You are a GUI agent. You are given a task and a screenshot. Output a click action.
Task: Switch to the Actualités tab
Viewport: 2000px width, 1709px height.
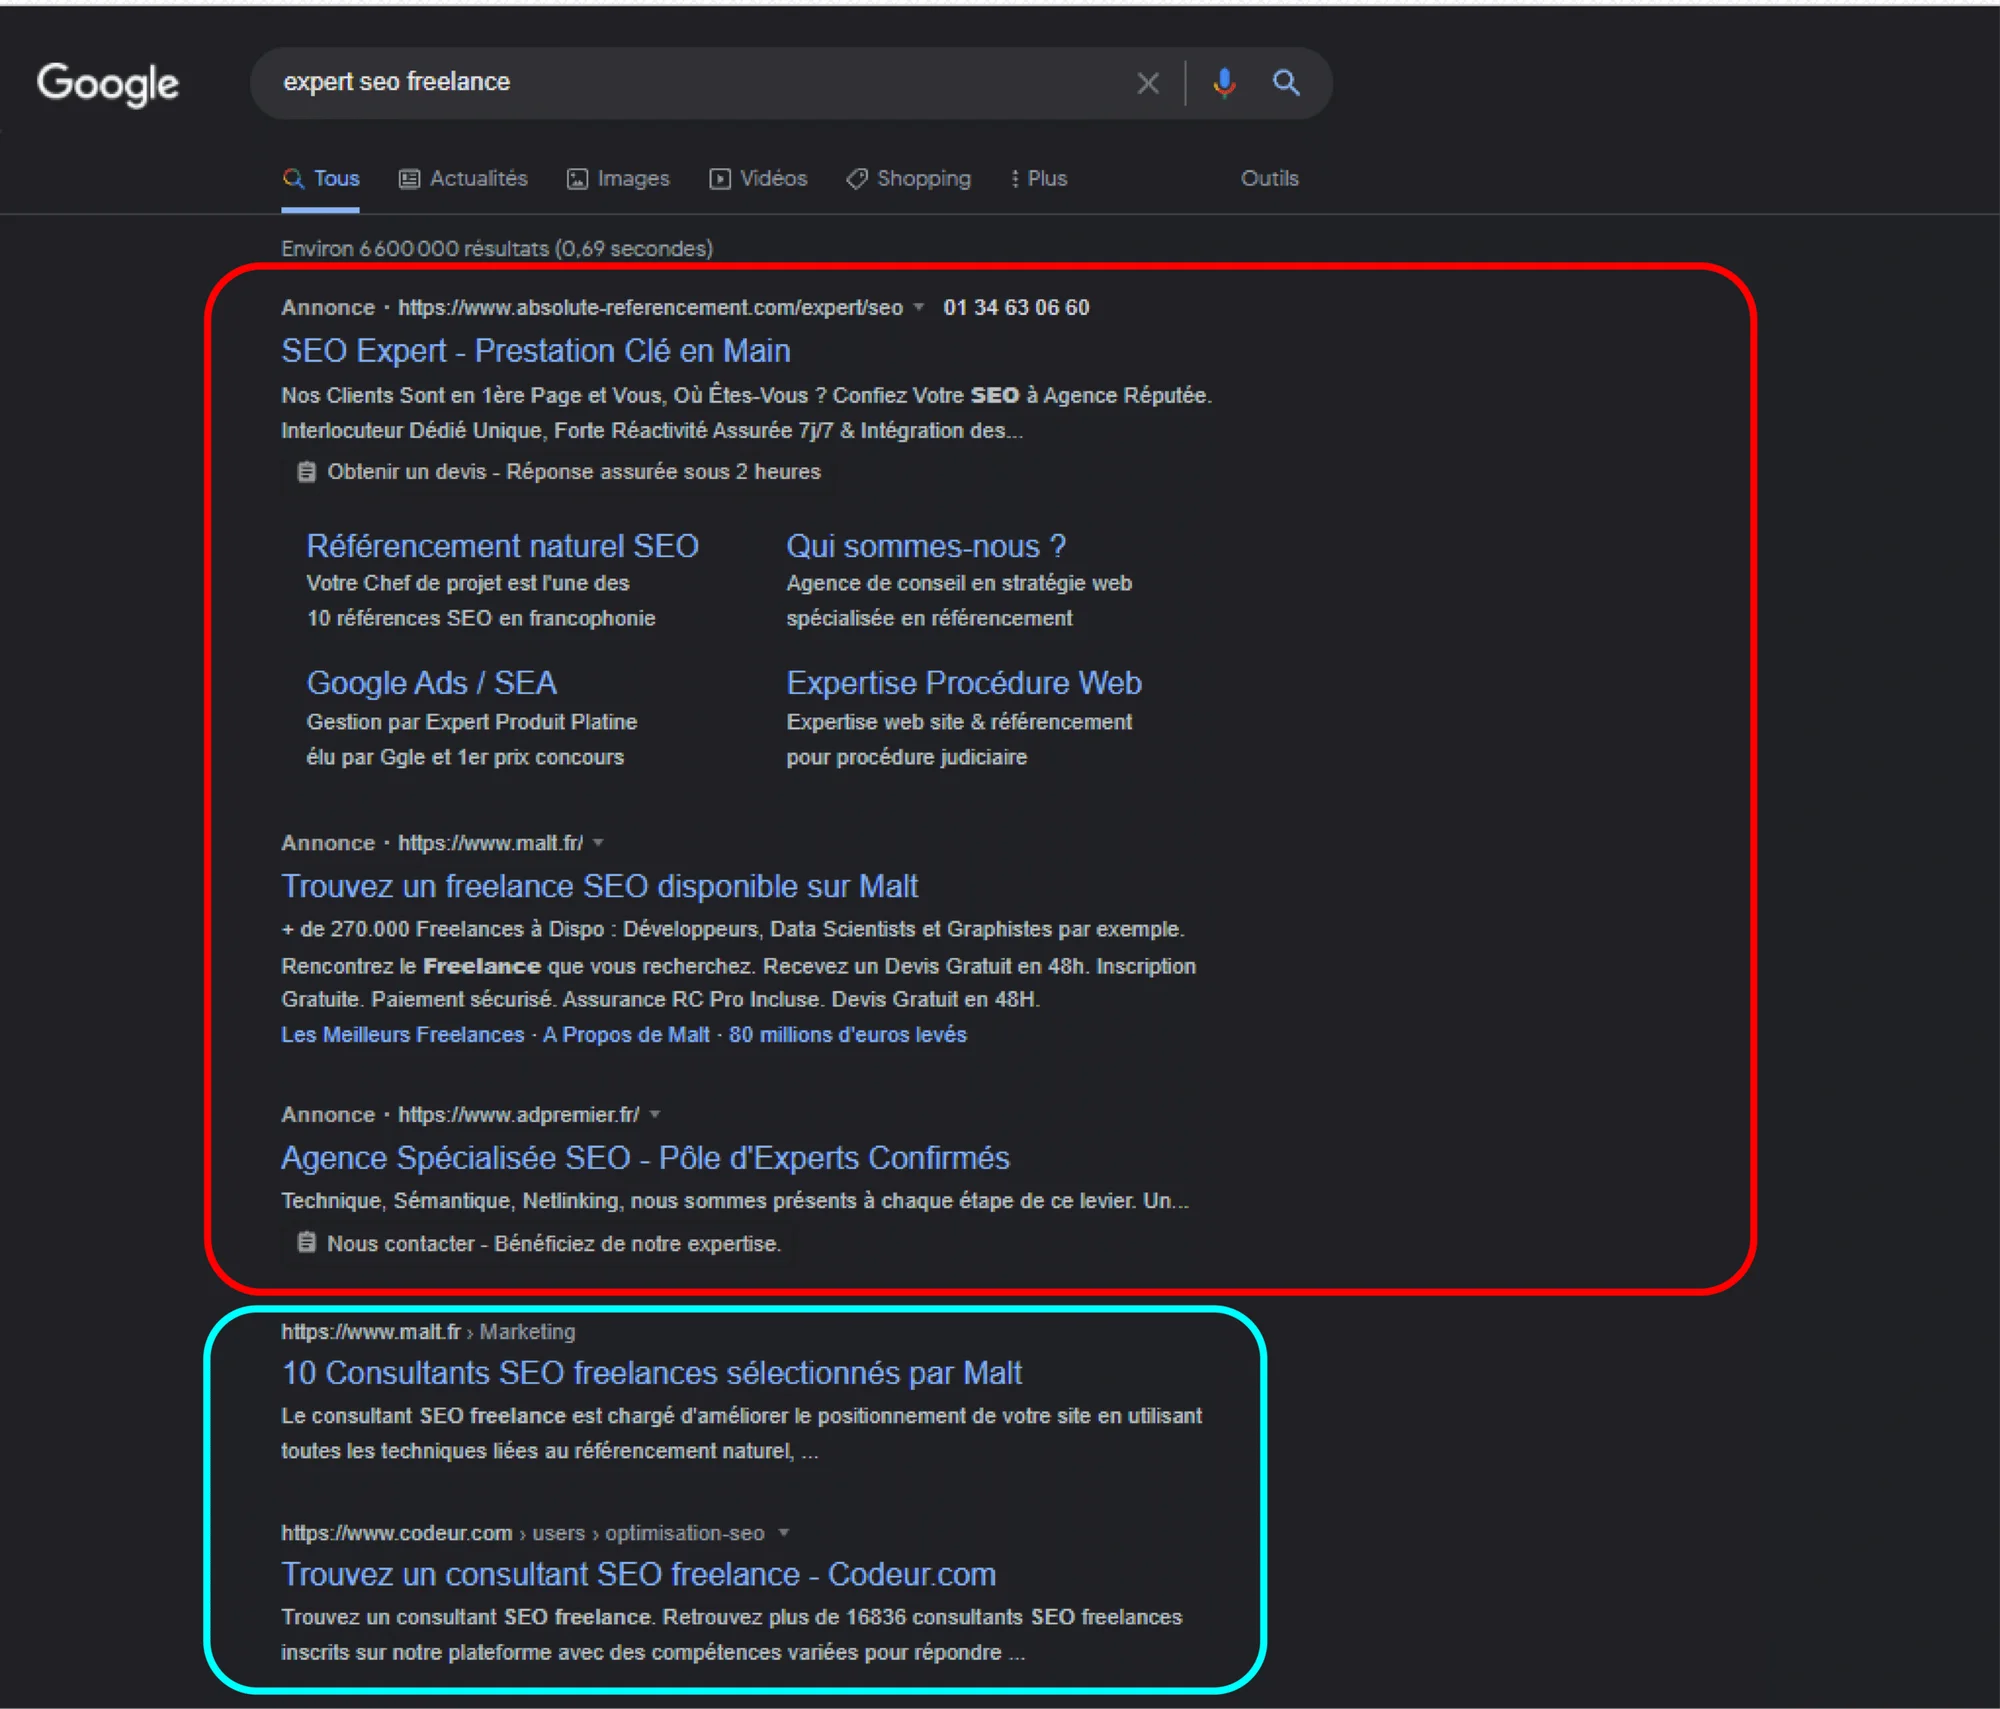[x=463, y=179]
